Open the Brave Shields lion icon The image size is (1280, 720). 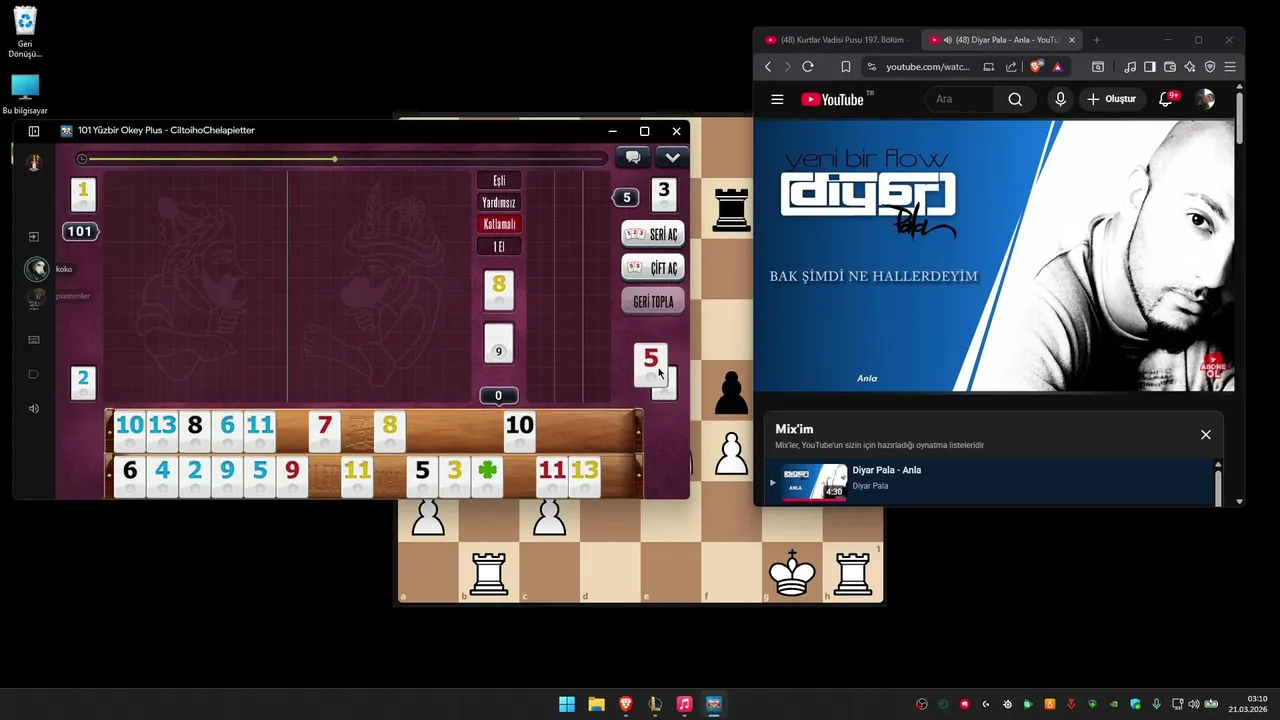(1036, 67)
